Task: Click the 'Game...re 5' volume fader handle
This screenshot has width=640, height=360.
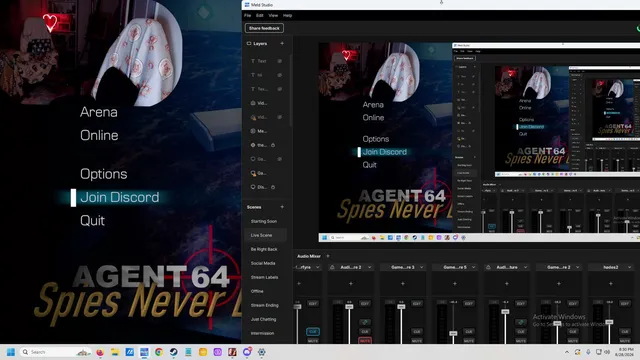Action: point(453,333)
